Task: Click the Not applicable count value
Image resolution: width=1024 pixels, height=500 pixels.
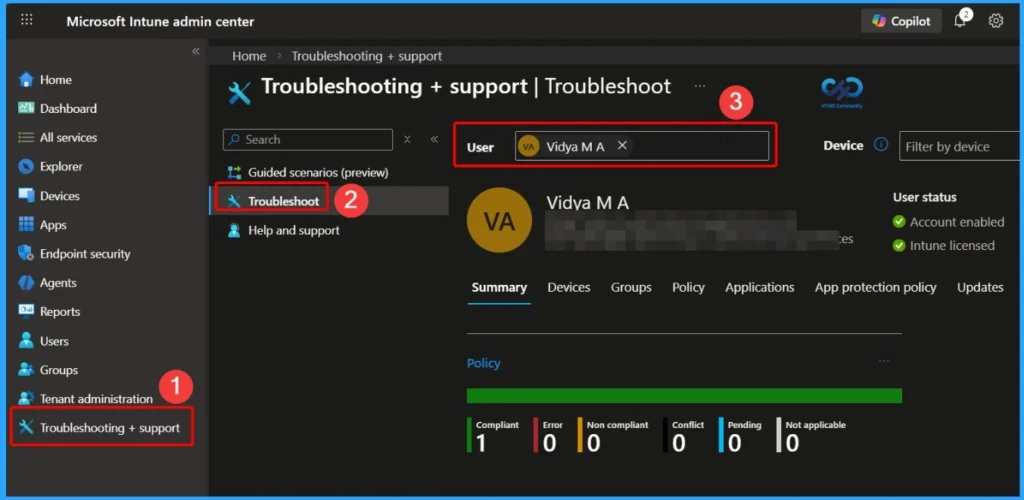Action: coord(792,444)
